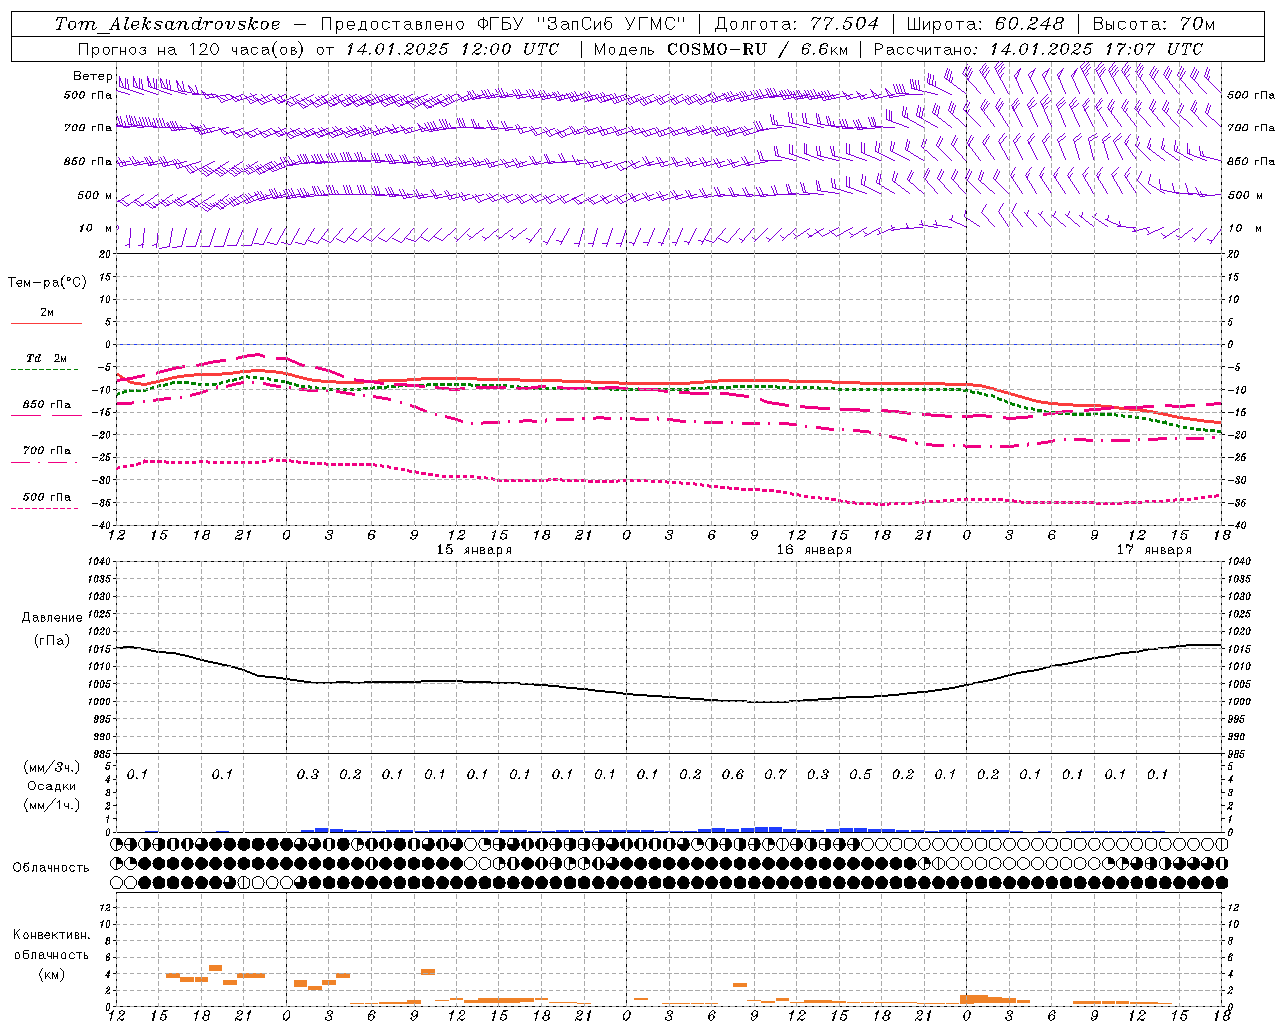Click the Тем-ра(°C) axis label
The image size is (1280, 1024).
click(47, 283)
